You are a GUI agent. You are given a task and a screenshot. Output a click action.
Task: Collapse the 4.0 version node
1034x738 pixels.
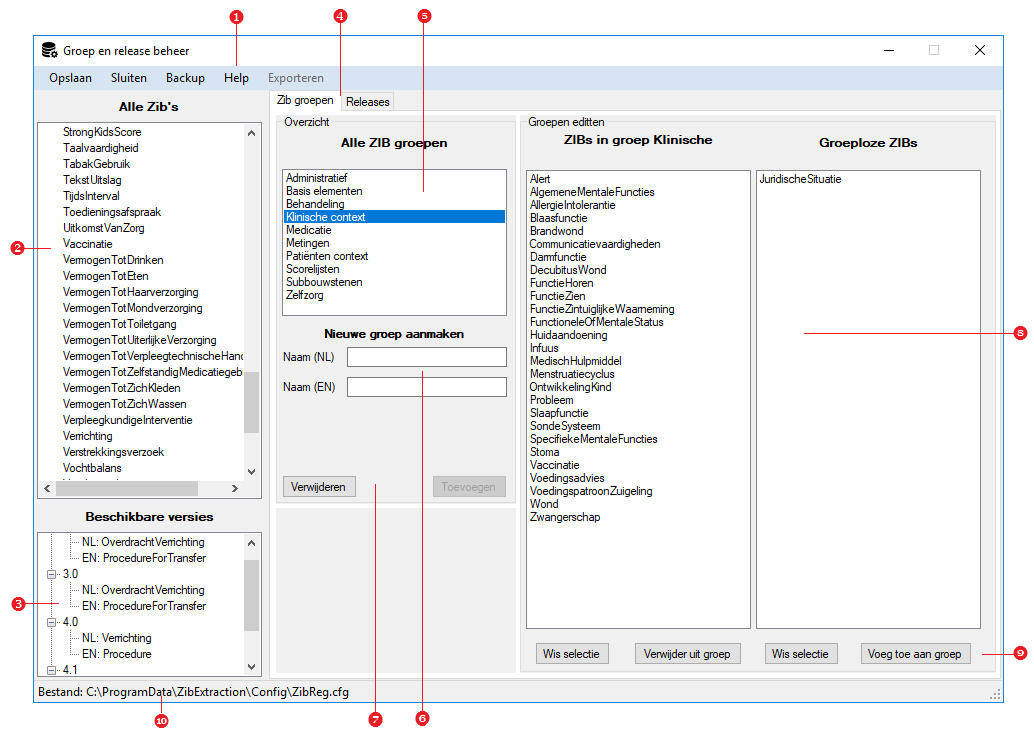click(x=51, y=622)
